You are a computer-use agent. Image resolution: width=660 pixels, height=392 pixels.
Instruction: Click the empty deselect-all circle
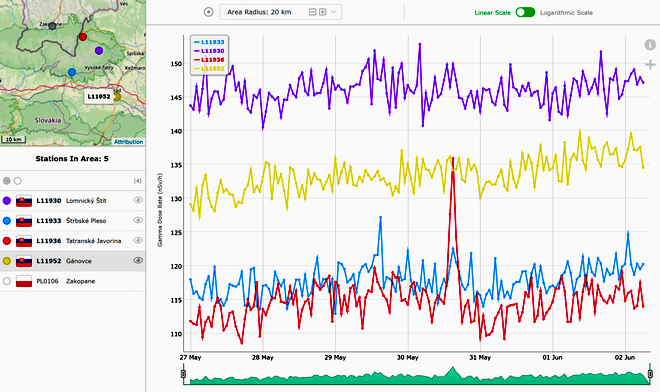point(17,181)
